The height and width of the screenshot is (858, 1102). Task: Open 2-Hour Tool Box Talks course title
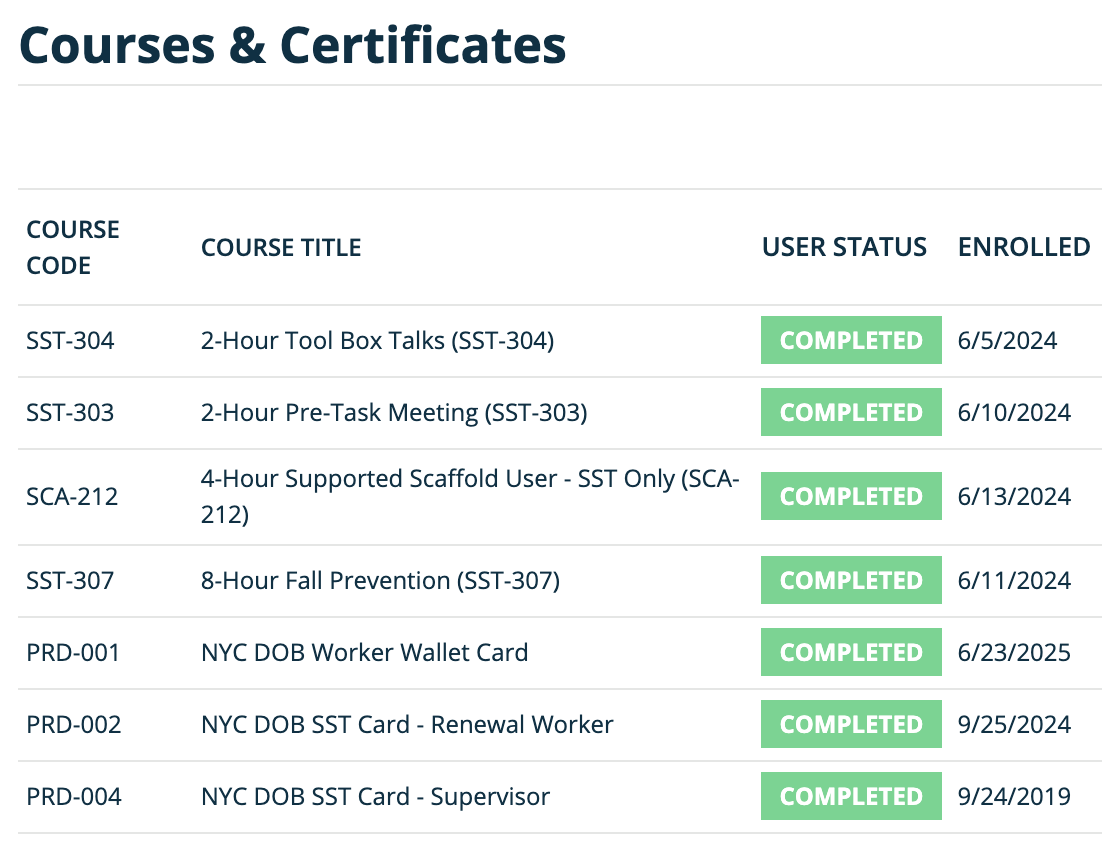377,341
